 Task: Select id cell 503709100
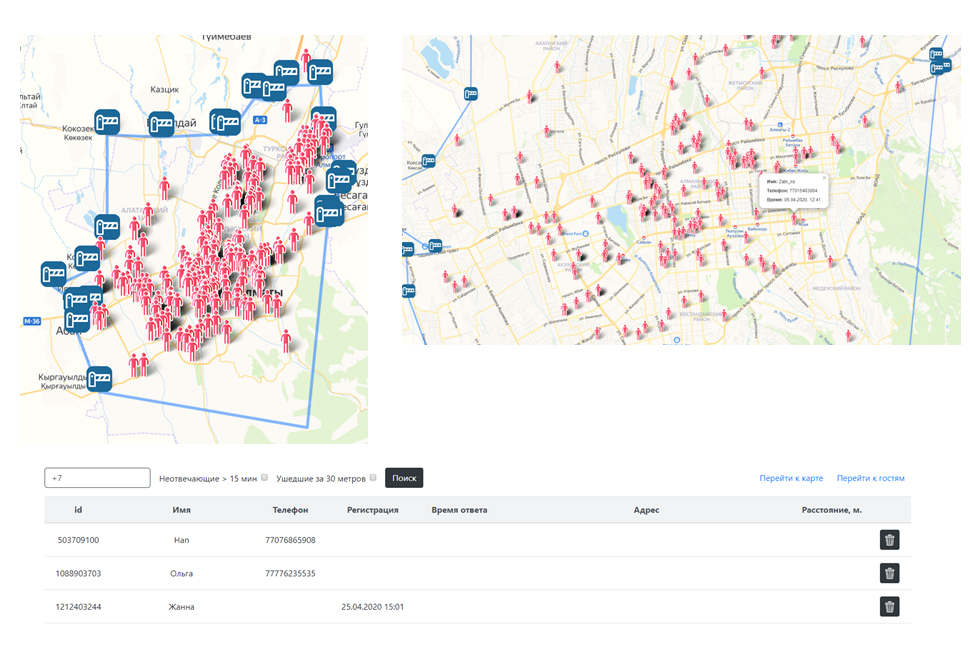(x=78, y=540)
